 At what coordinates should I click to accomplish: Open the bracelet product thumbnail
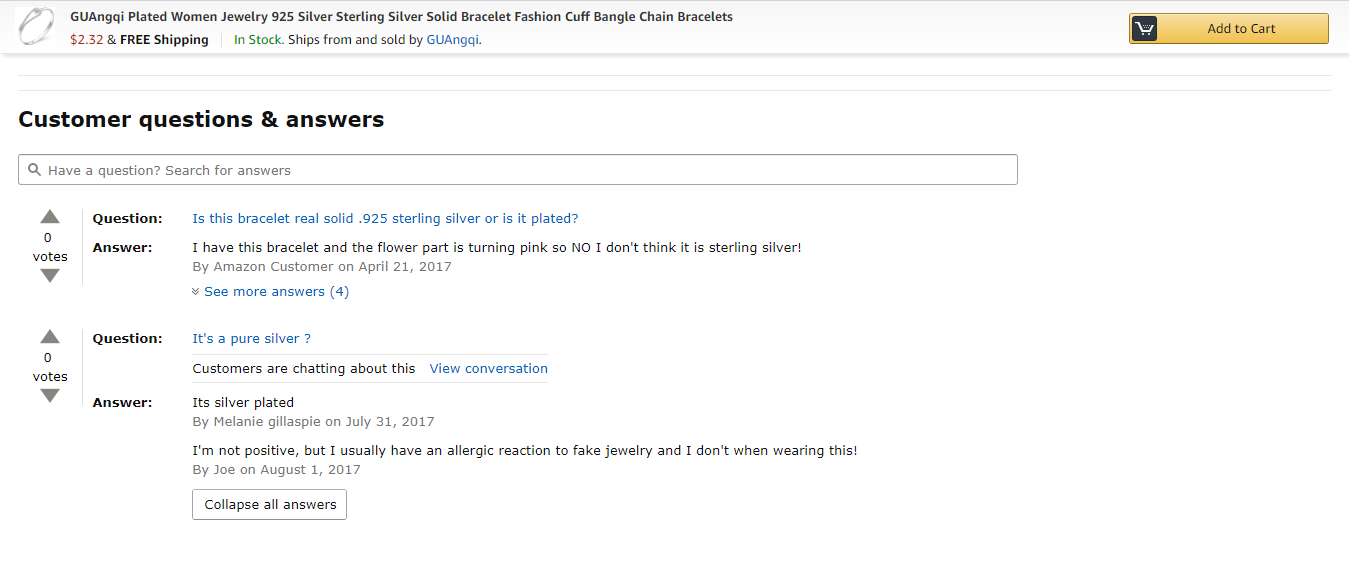click(37, 27)
